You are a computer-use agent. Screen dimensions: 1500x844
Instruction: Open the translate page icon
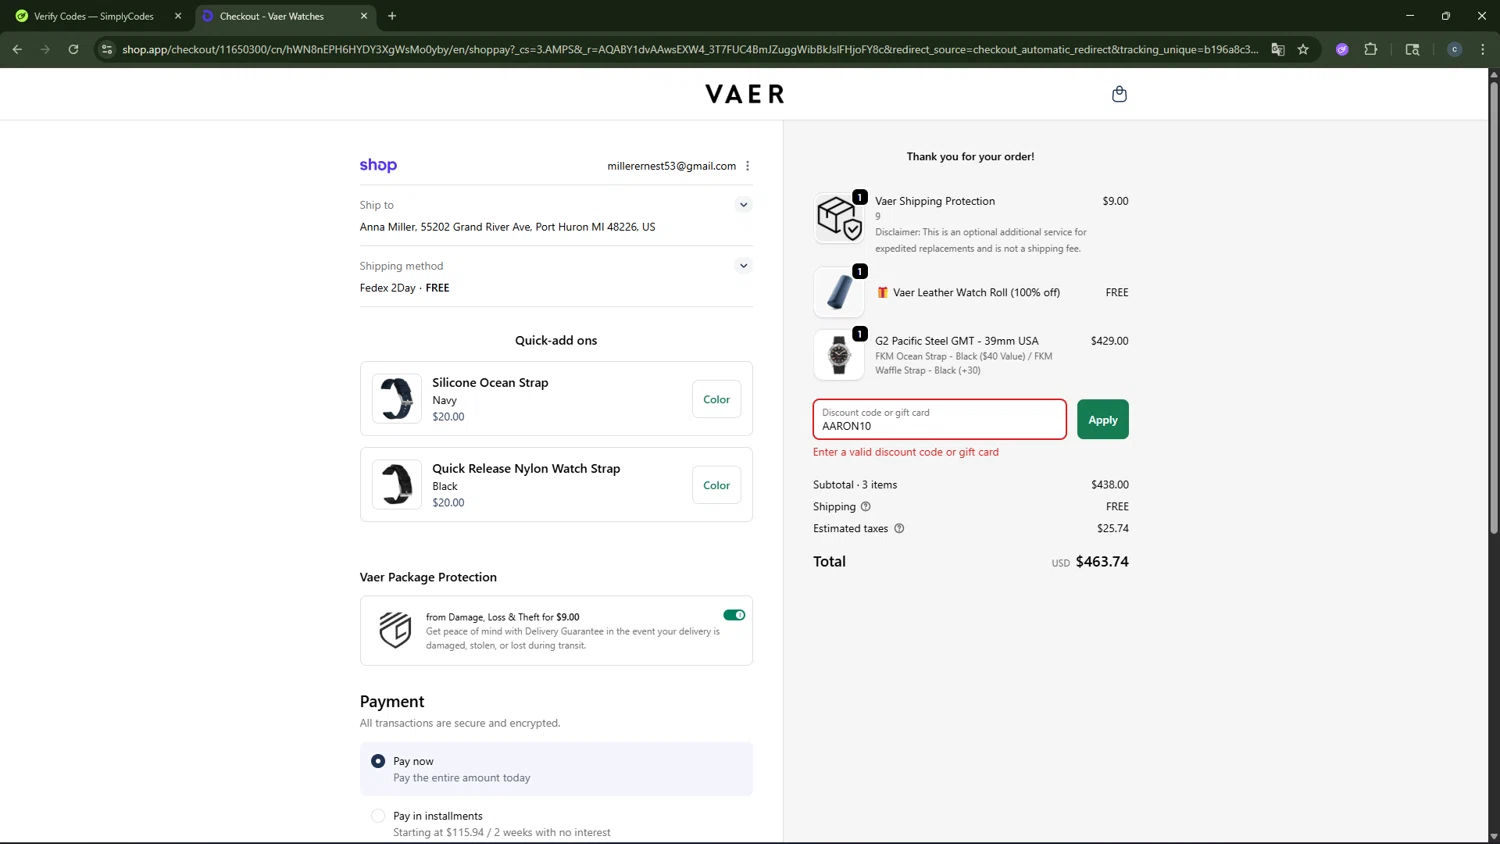tap(1278, 49)
